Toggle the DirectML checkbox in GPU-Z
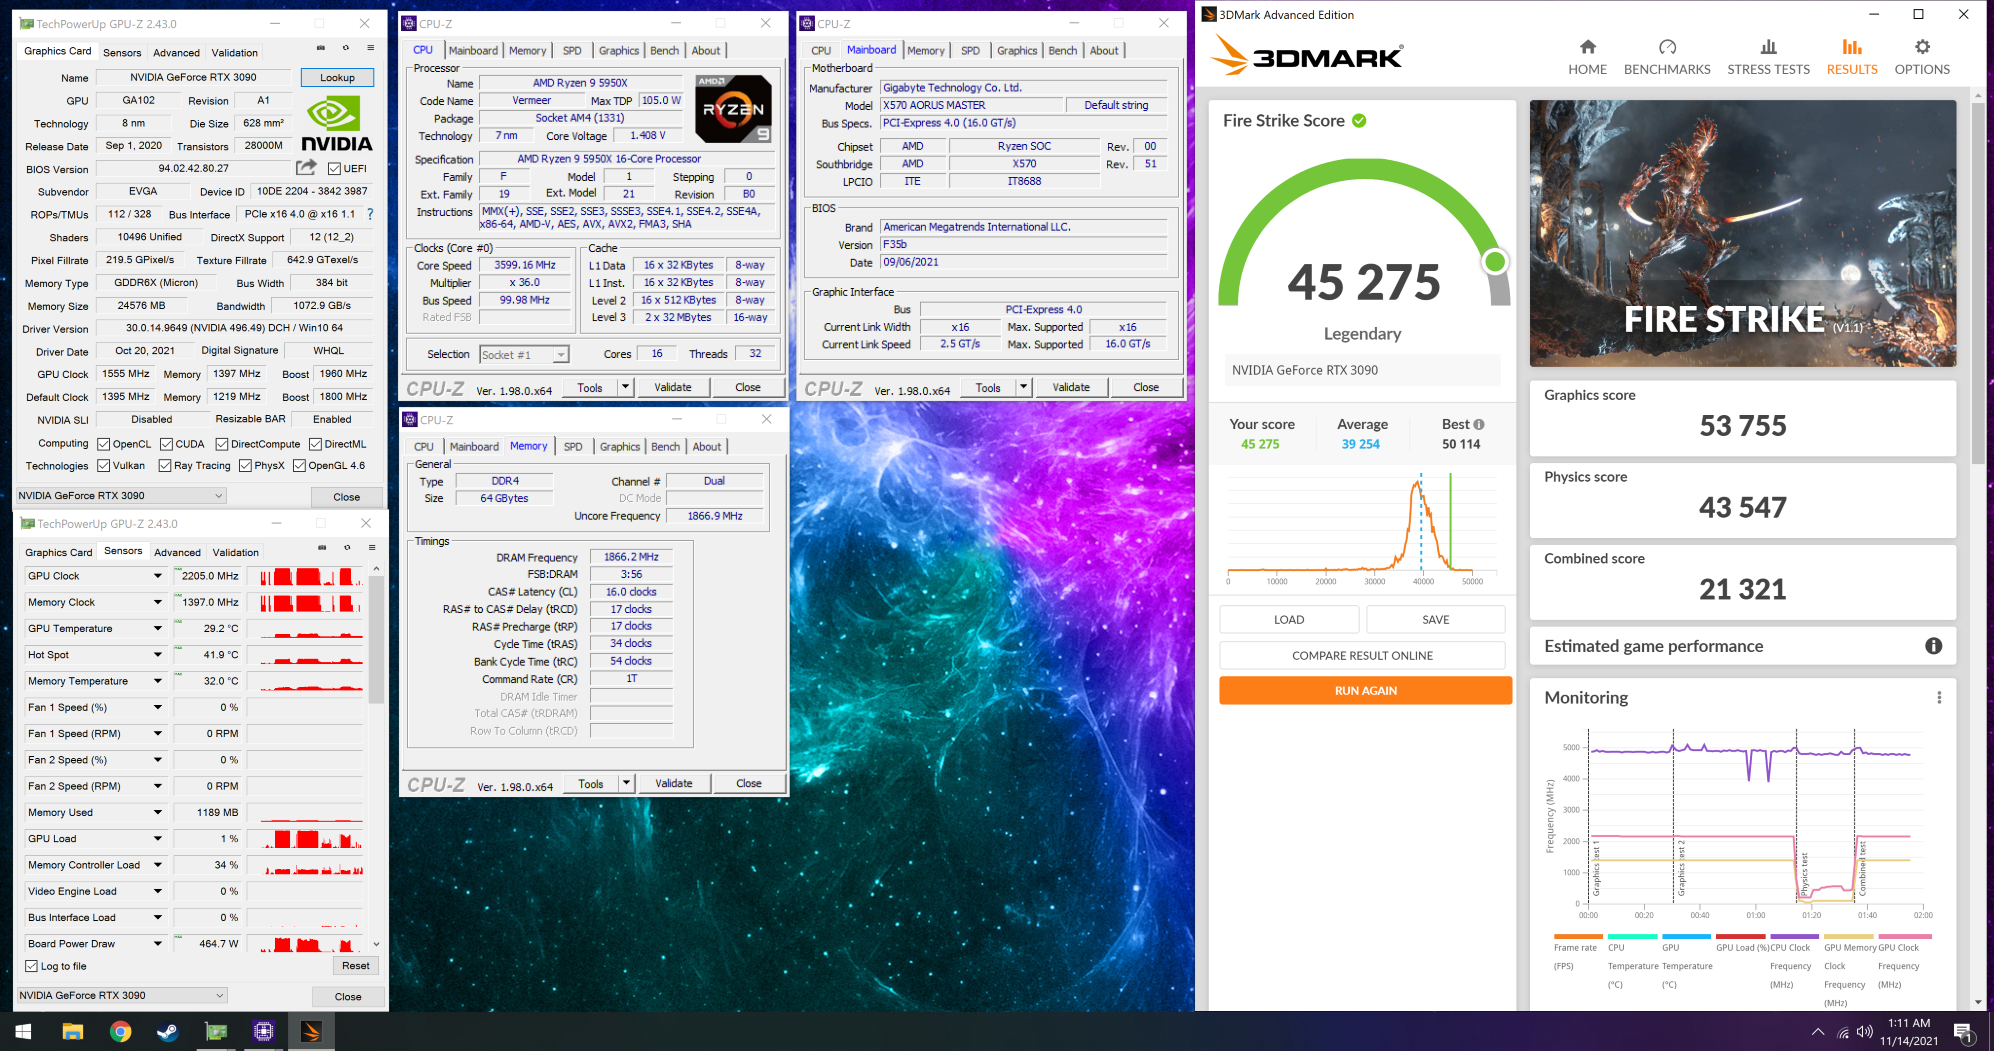 coord(315,444)
